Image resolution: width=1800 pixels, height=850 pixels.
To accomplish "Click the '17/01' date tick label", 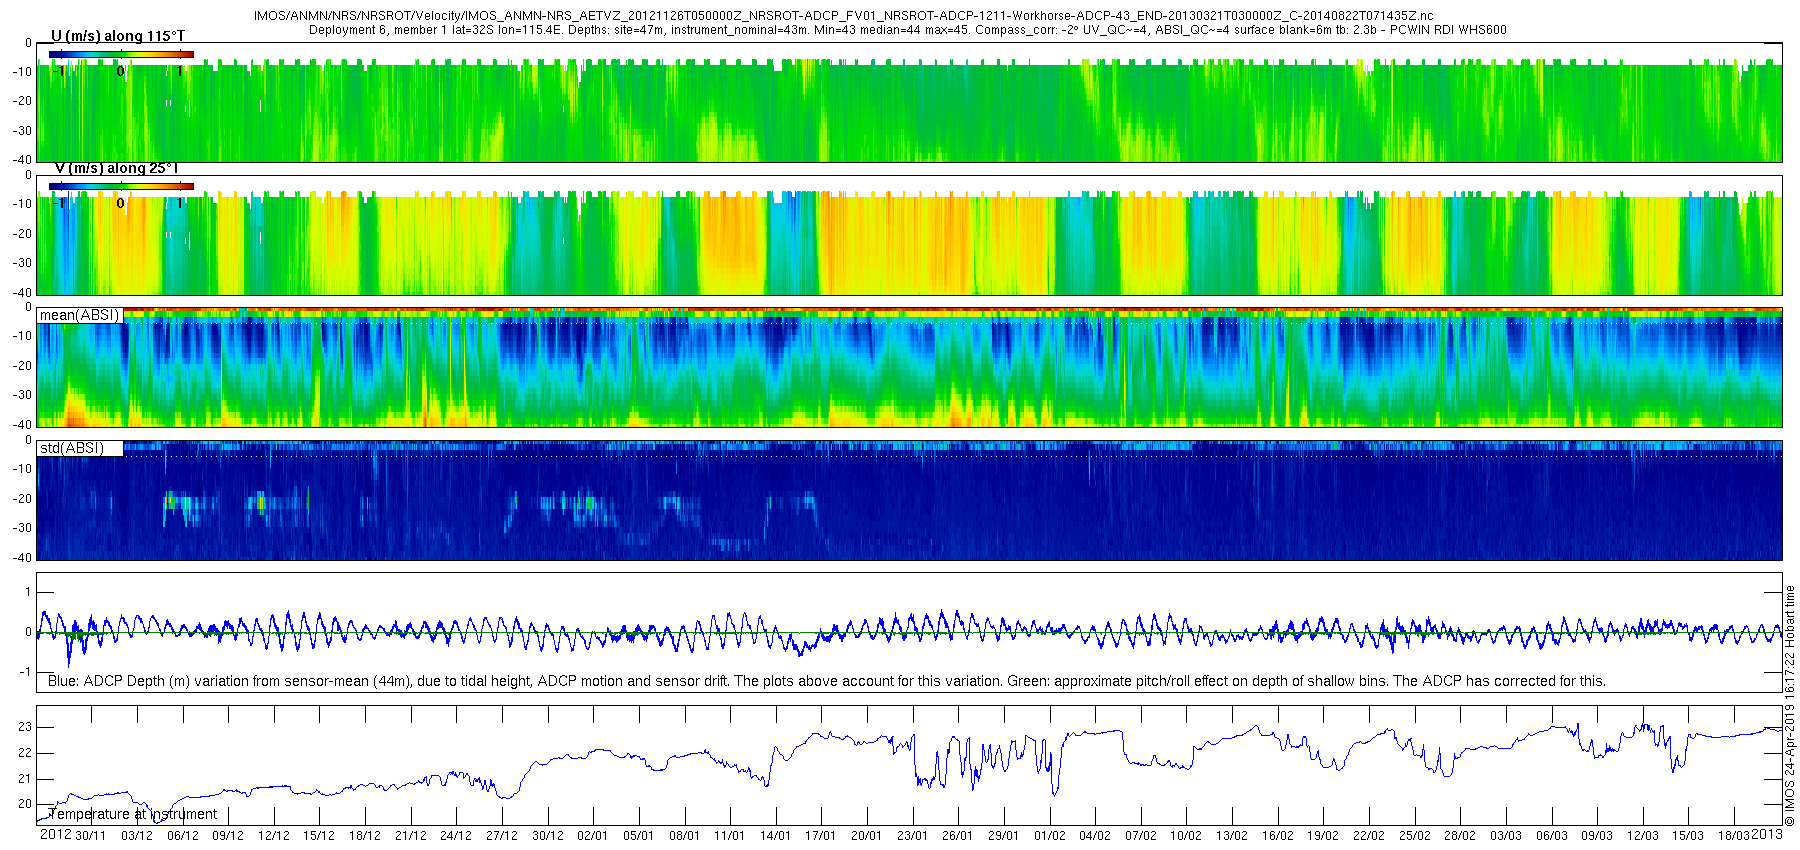I will tap(821, 836).
